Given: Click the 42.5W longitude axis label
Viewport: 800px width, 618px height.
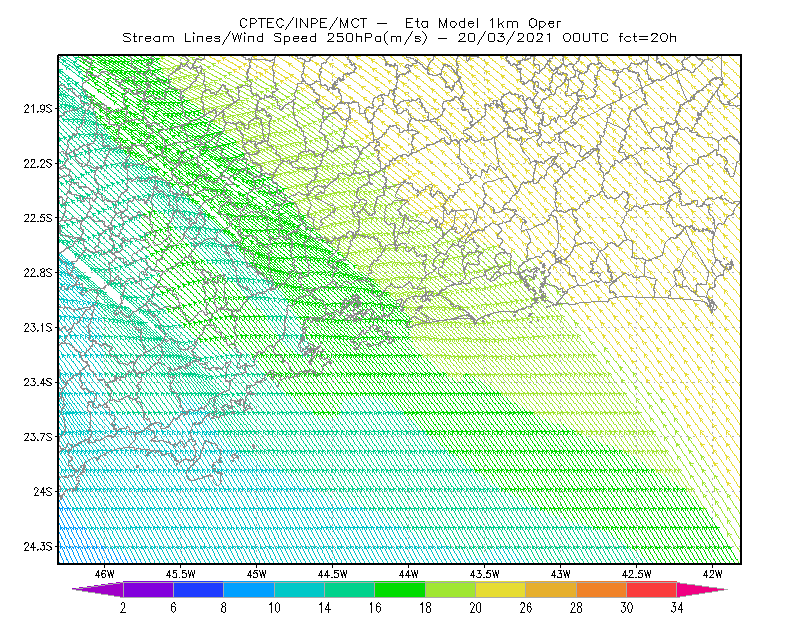Looking at the screenshot, I should pos(636,574).
